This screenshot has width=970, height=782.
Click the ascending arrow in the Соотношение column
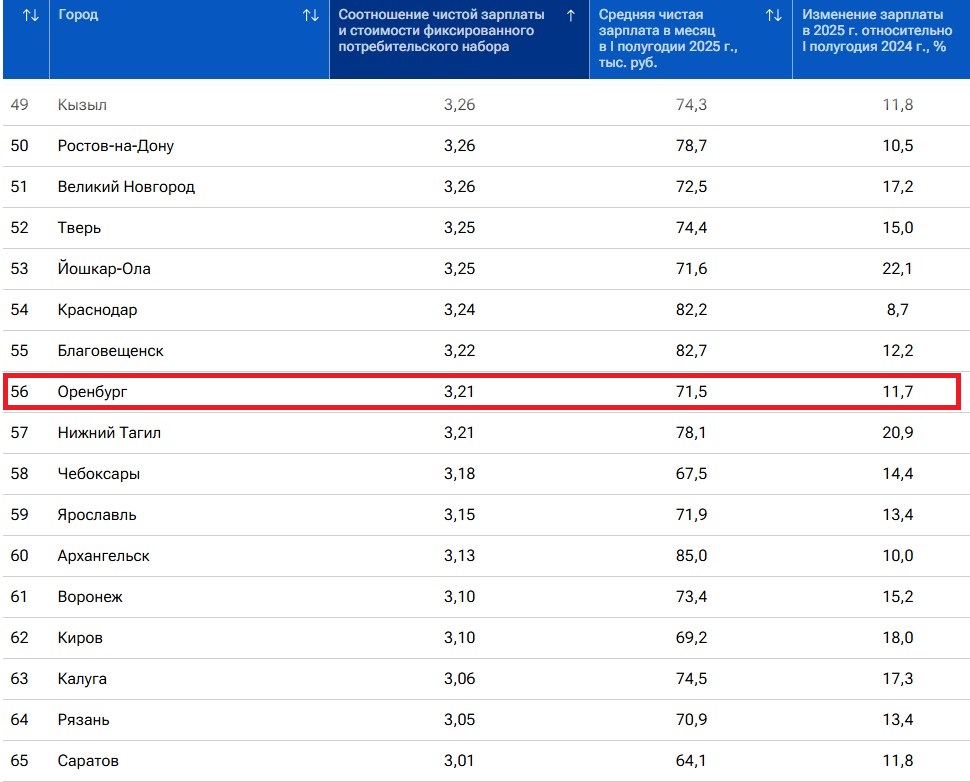571,16
